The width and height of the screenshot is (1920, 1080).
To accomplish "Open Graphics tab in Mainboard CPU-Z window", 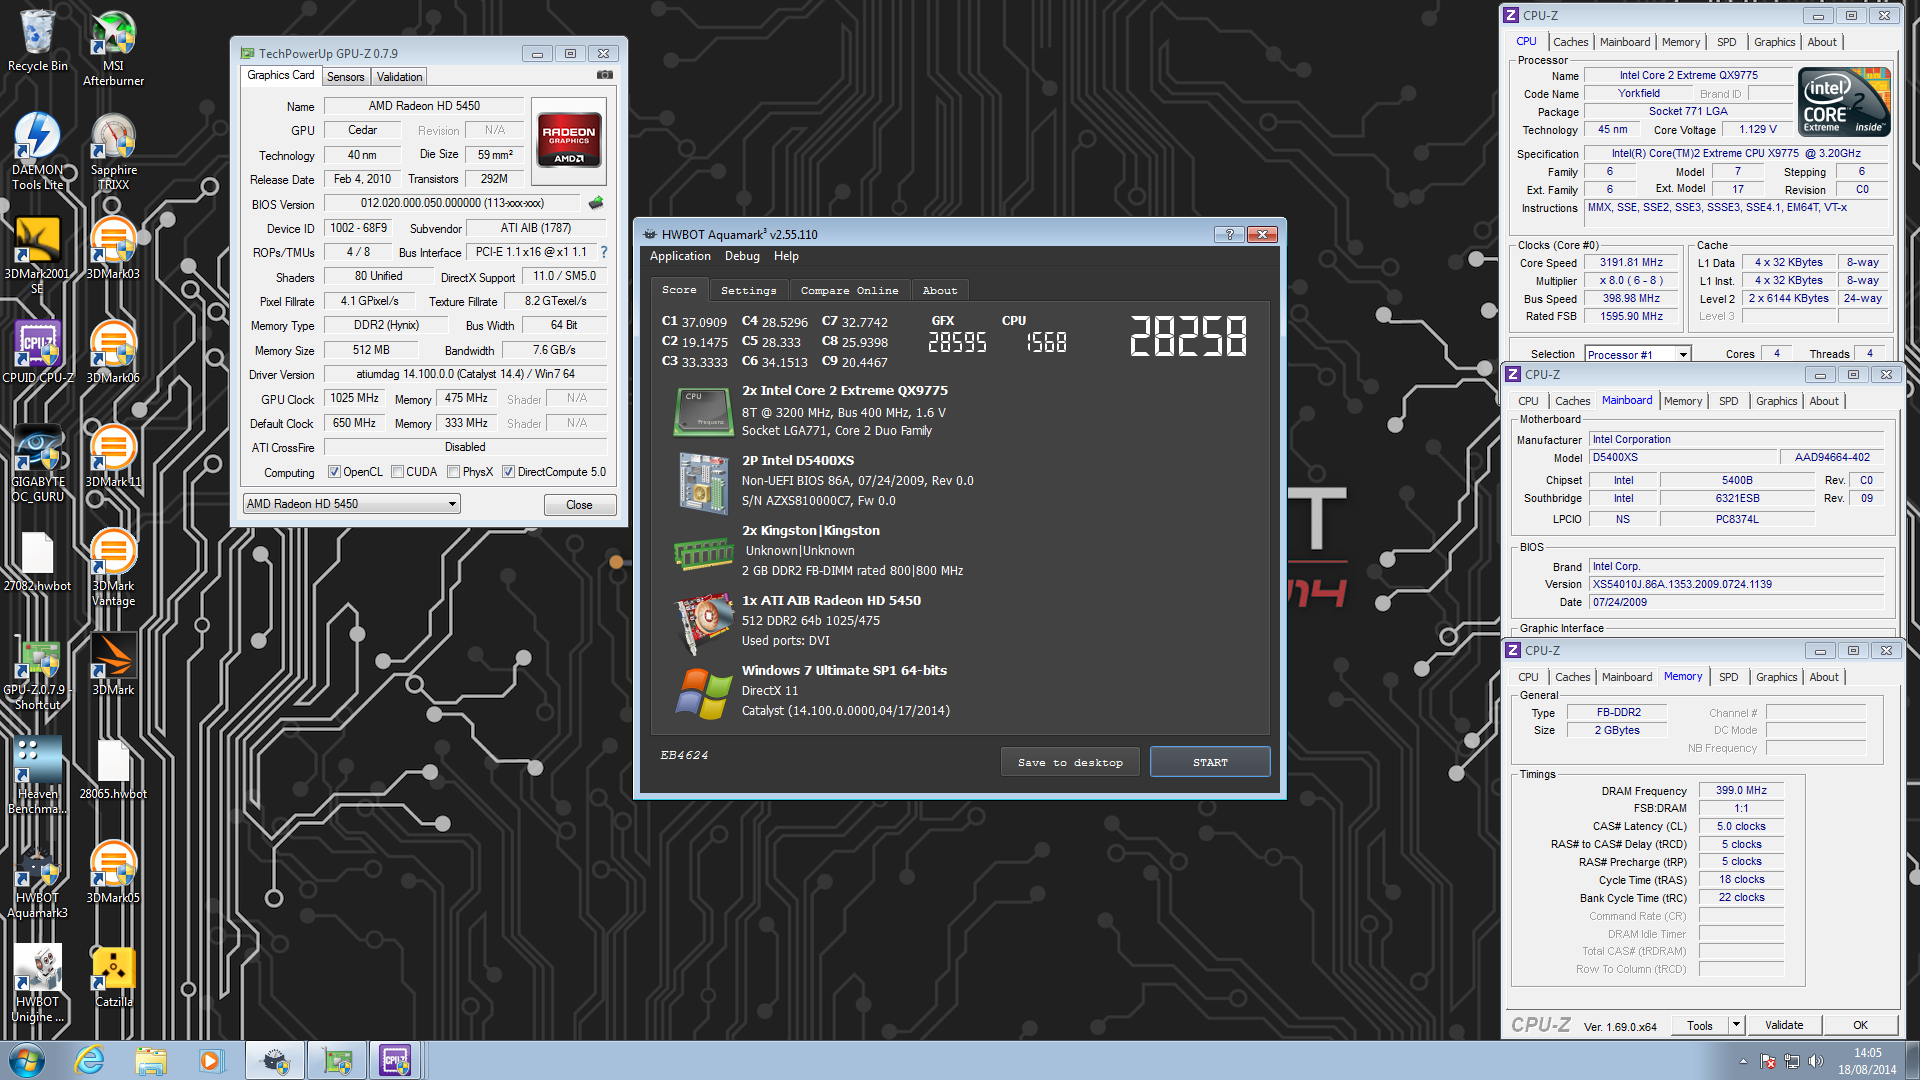I will click(x=1776, y=401).
